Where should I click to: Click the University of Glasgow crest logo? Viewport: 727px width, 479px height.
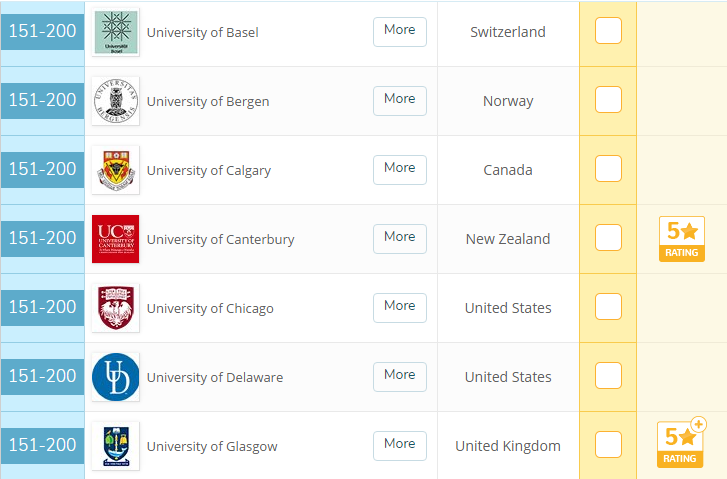click(115, 446)
